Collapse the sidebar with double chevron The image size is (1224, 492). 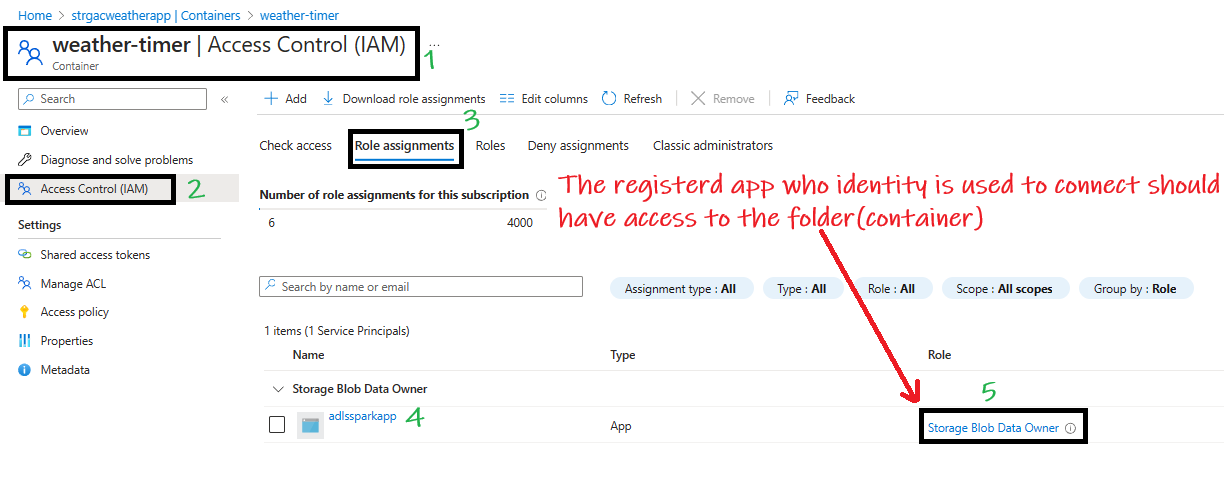pyautogui.click(x=225, y=99)
